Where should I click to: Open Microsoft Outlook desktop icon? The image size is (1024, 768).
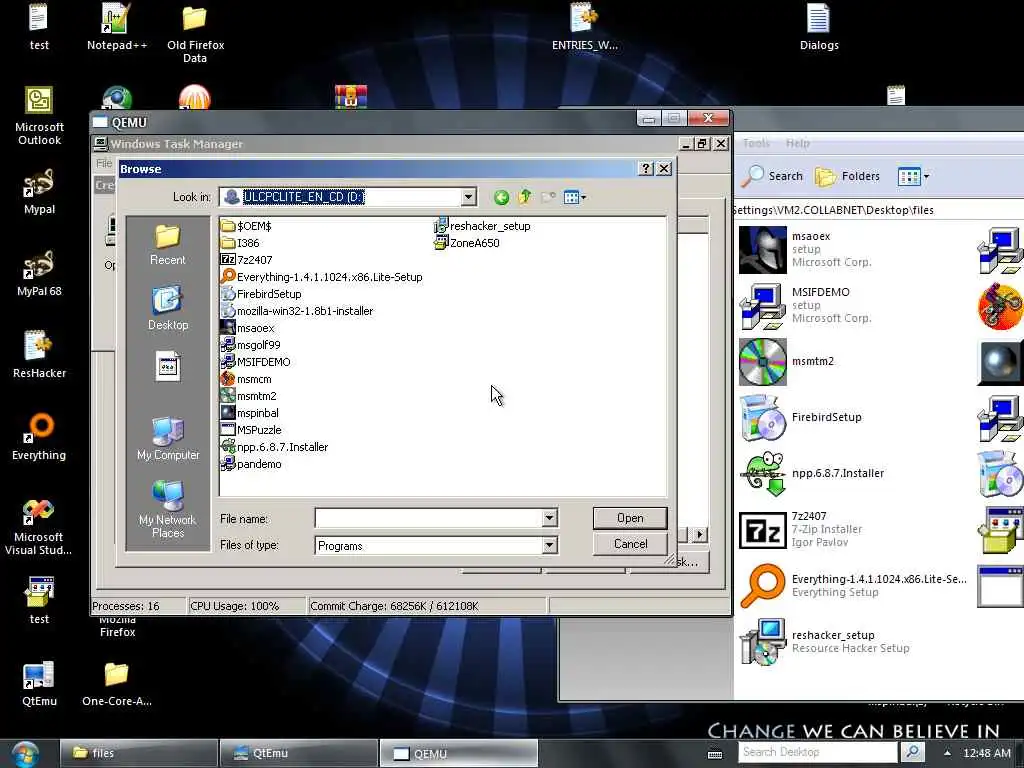[x=39, y=116]
